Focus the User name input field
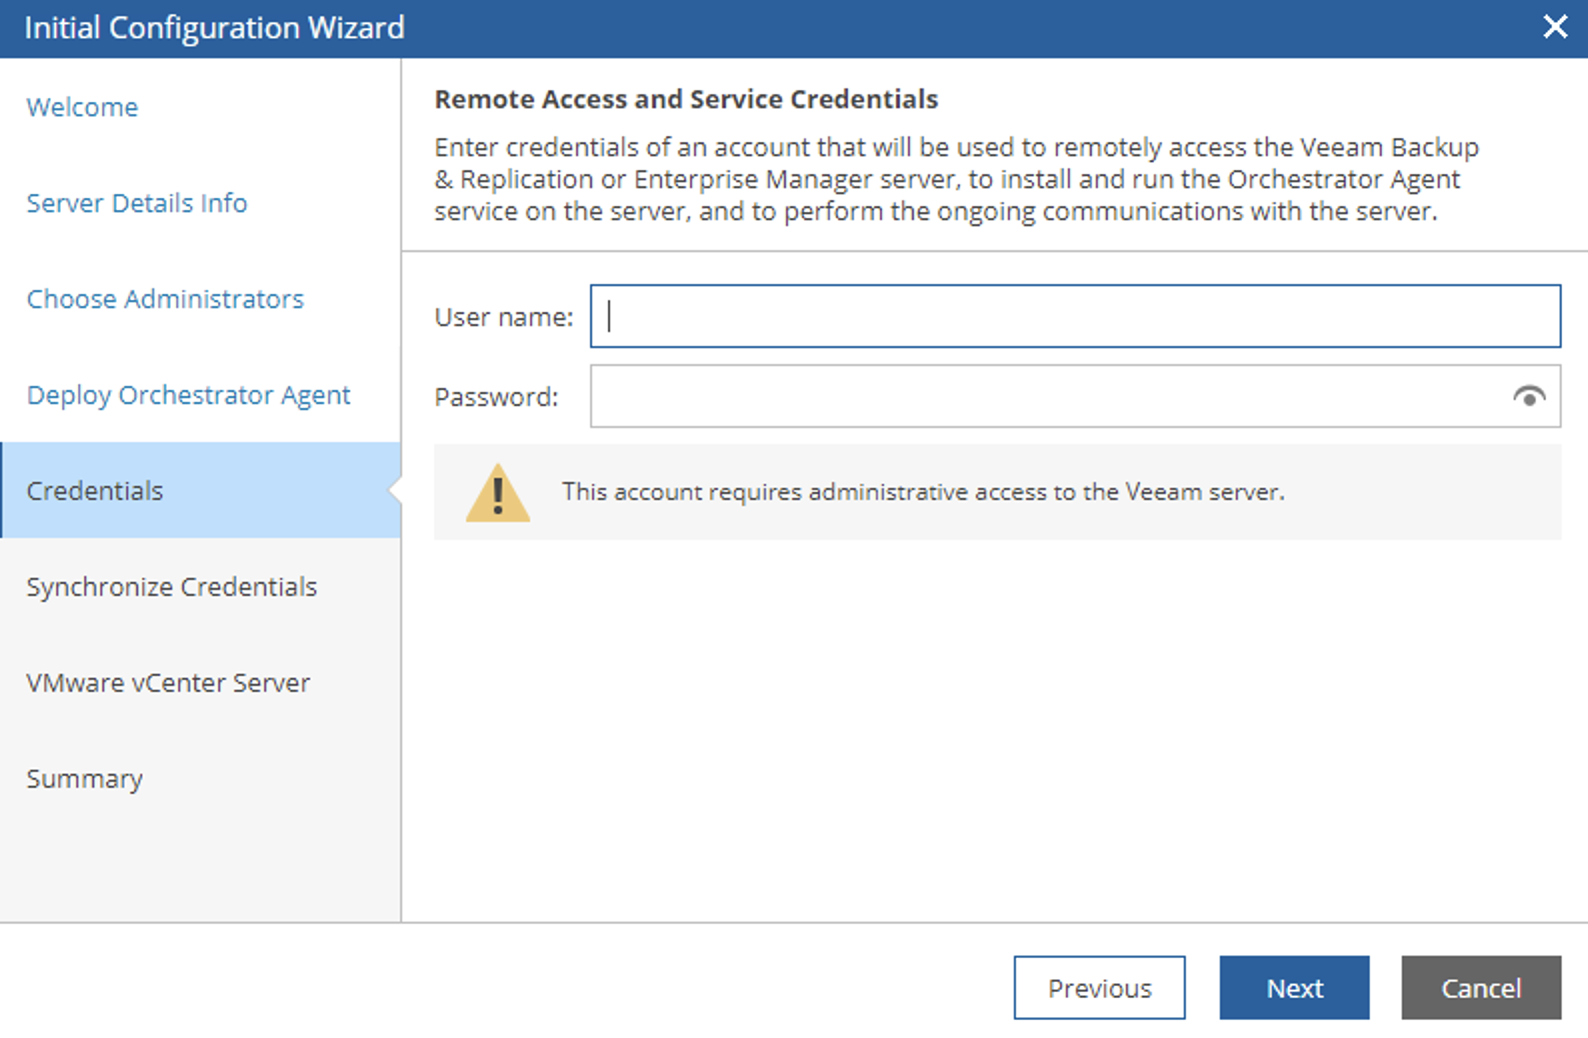 1075,316
